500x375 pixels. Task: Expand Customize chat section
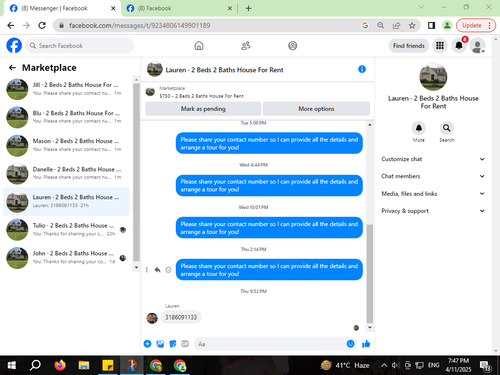pyautogui.click(x=433, y=159)
